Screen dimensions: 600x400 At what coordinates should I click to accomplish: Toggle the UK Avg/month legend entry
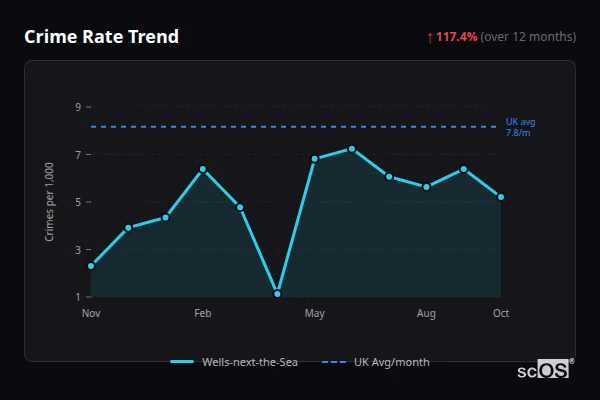click(x=376, y=362)
